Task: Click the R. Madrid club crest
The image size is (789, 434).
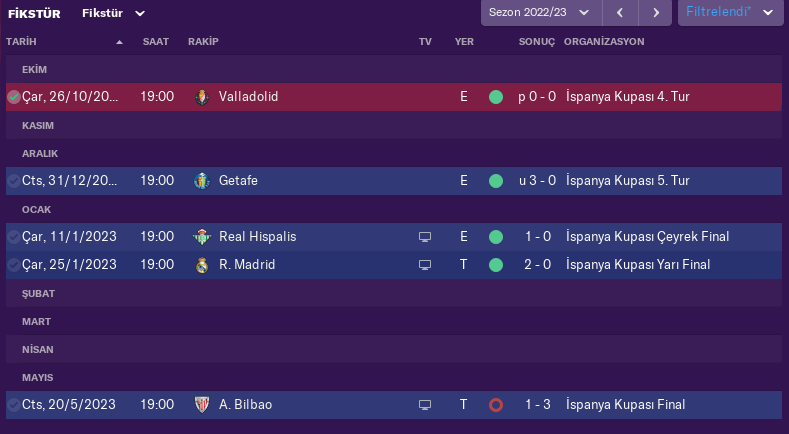Action: (202, 265)
